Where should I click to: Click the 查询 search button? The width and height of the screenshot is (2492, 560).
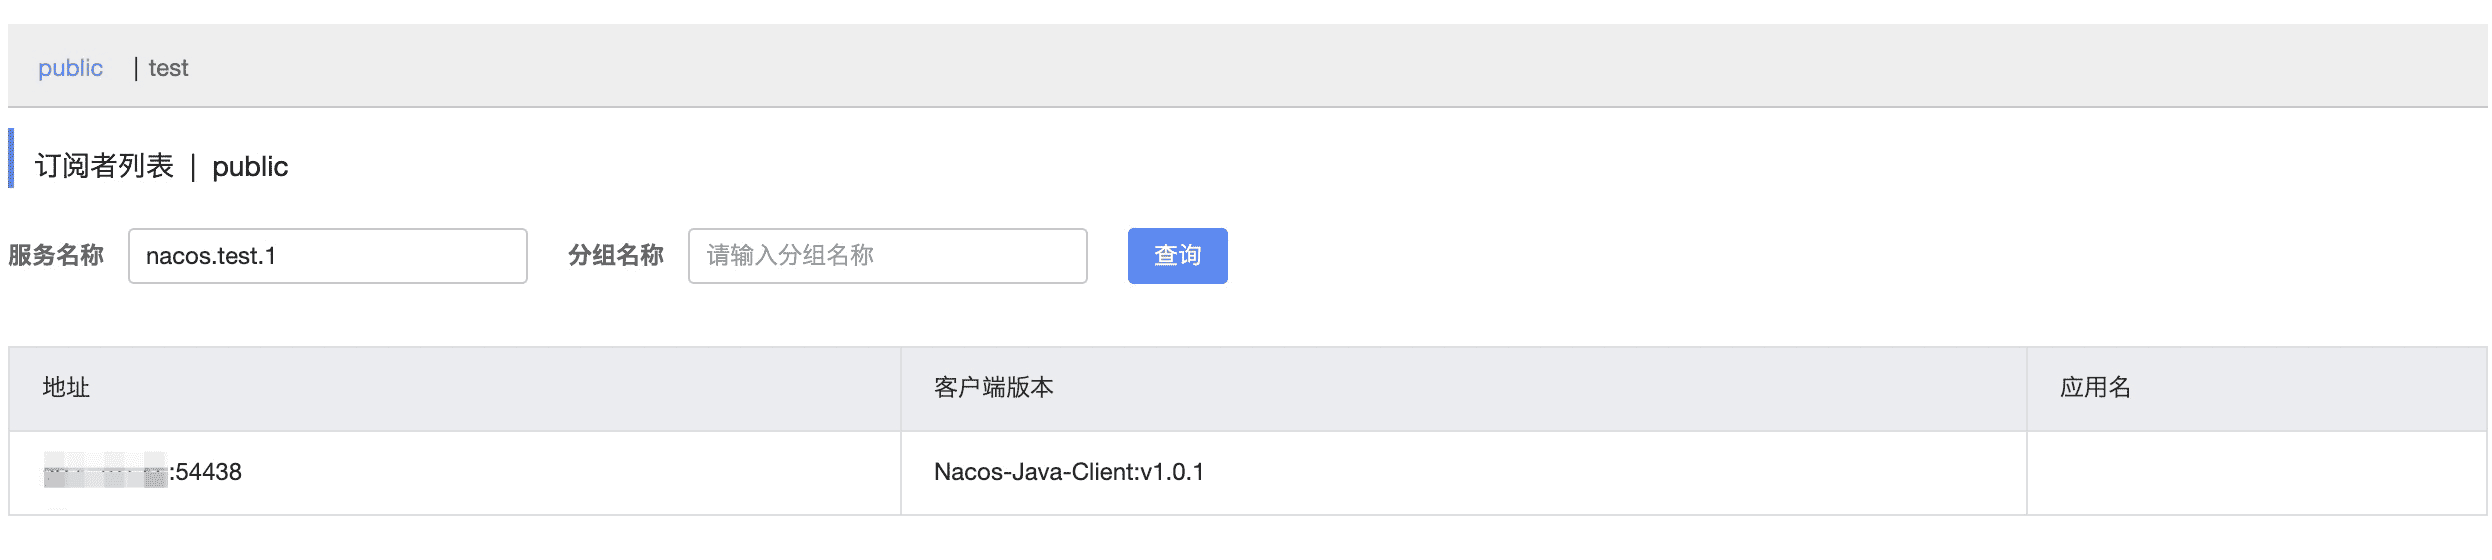(1177, 256)
